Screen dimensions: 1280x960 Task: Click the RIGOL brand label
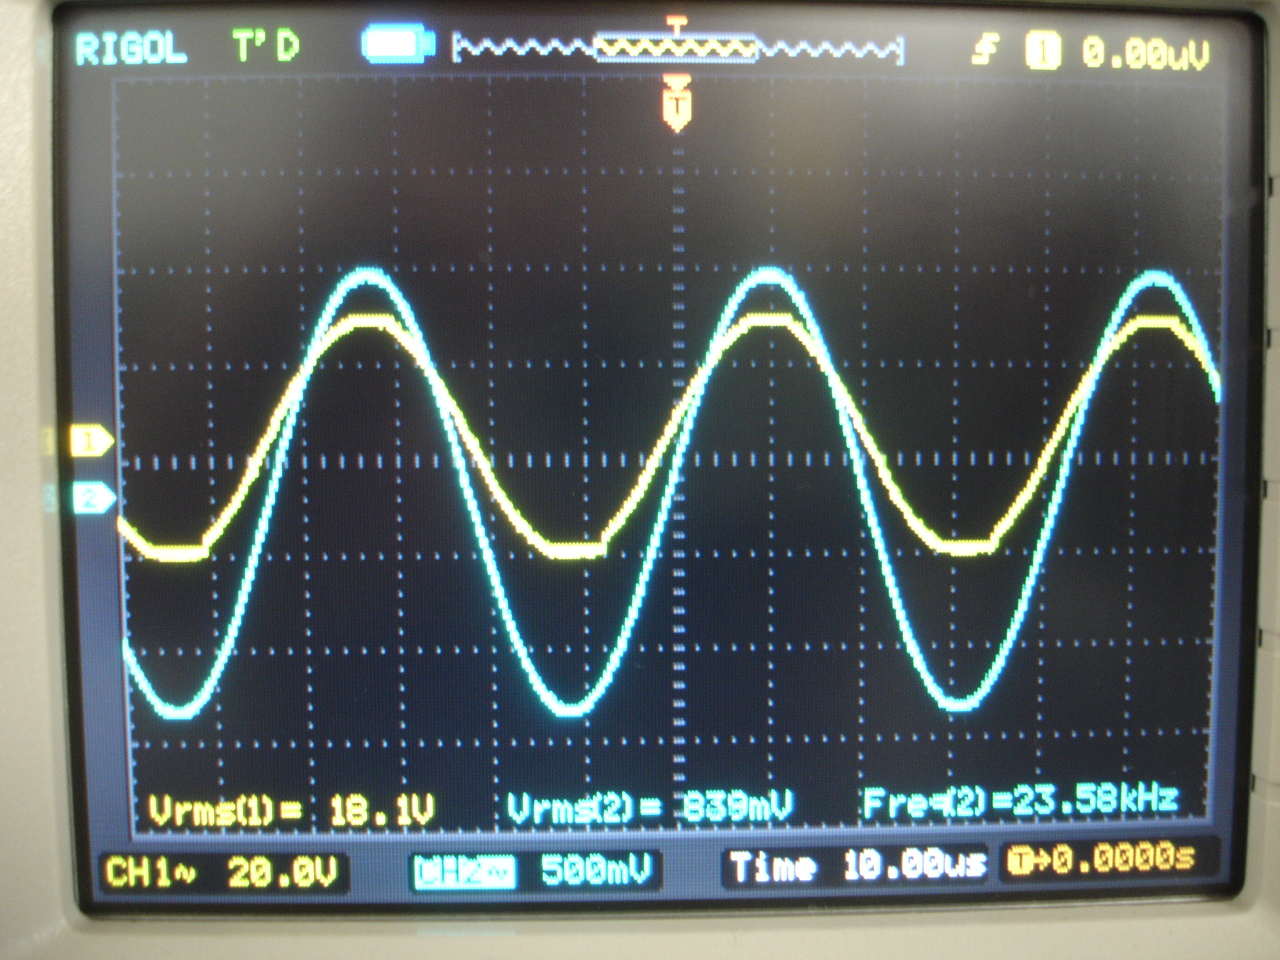coord(131,49)
